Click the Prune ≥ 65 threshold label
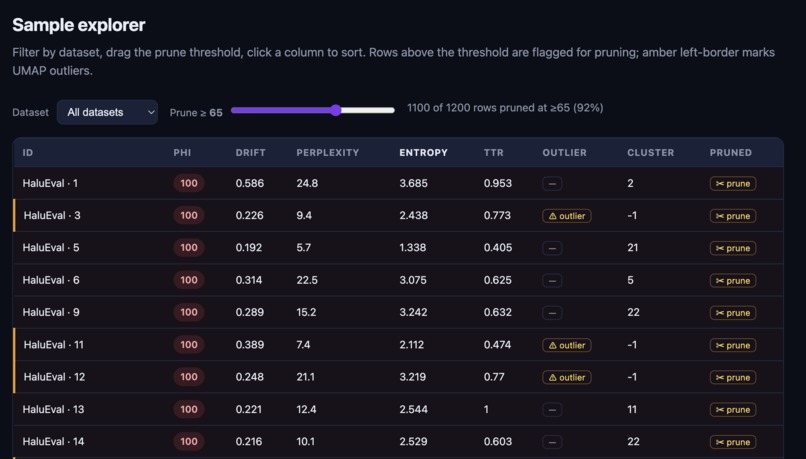The height and width of the screenshot is (459, 806). tap(196, 113)
